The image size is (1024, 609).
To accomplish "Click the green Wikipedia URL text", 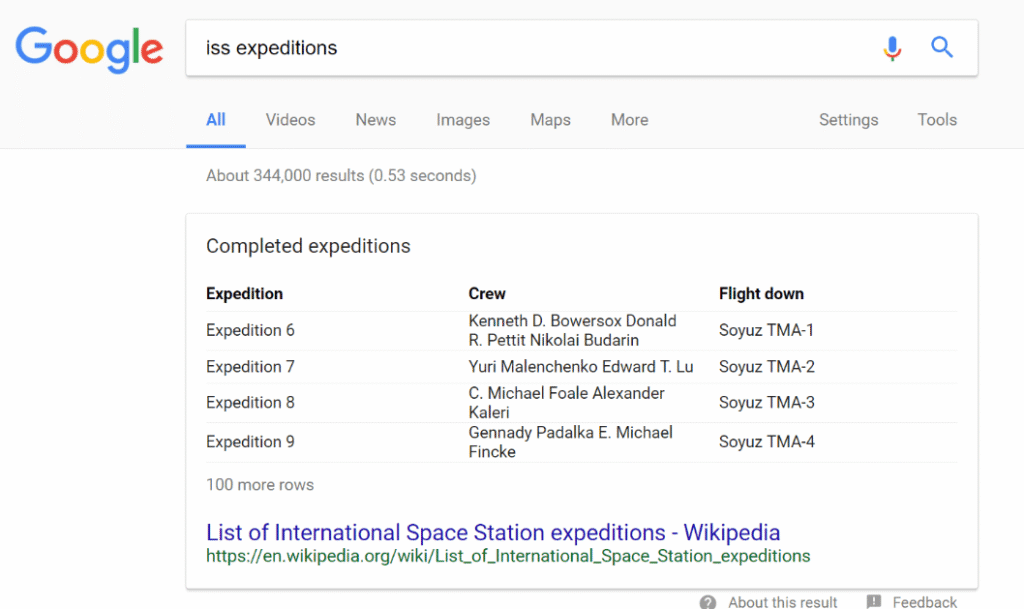I will (x=506, y=556).
